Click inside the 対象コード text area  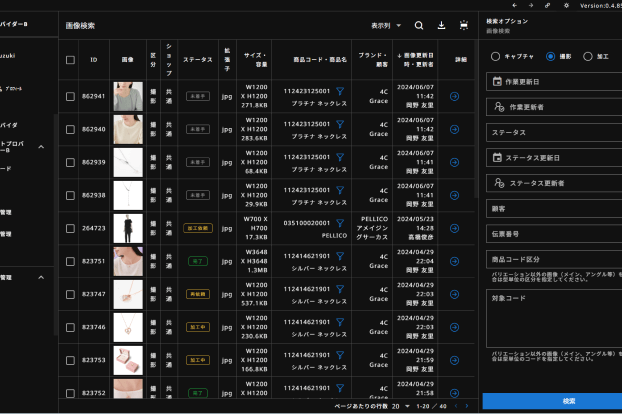point(554,318)
